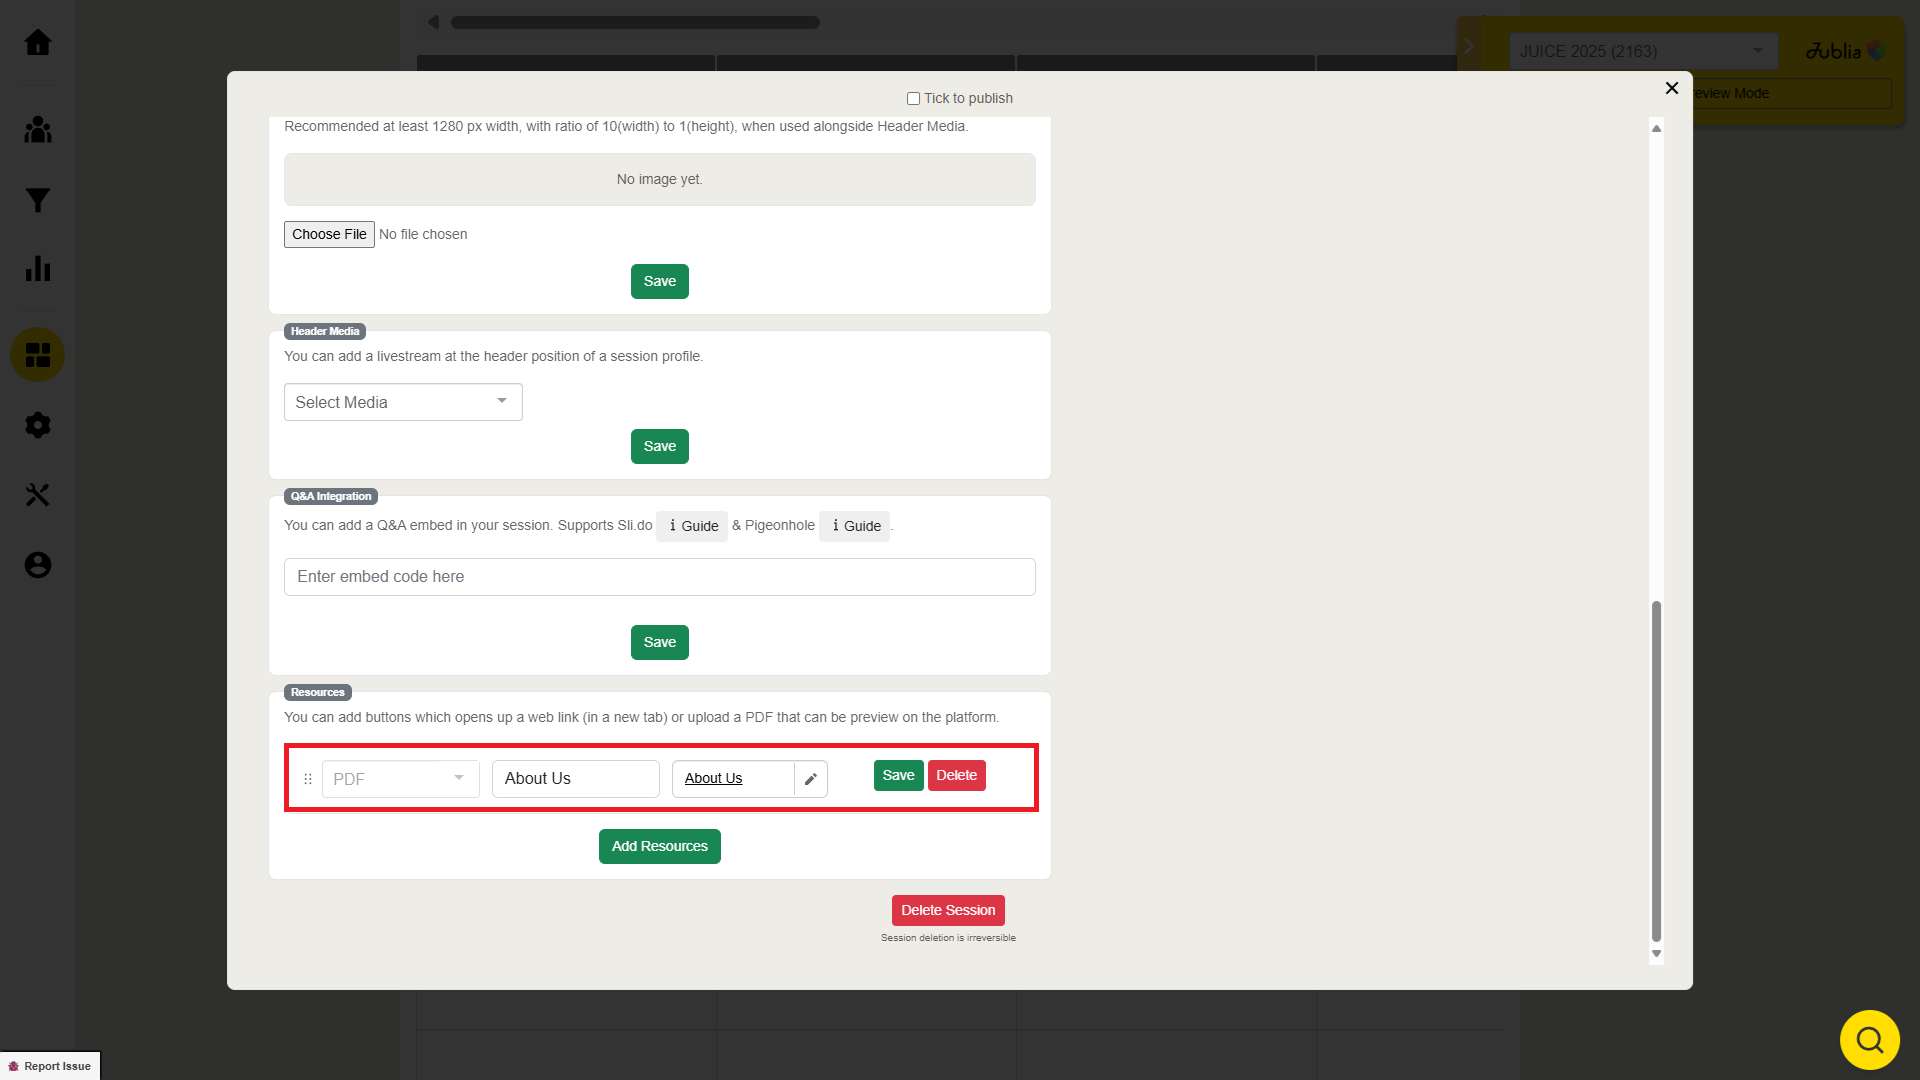Image resolution: width=1920 pixels, height=1080 pixels.
Task: Tick the publish checkbox
Action: pyautogui.click(x=913, y=98)
